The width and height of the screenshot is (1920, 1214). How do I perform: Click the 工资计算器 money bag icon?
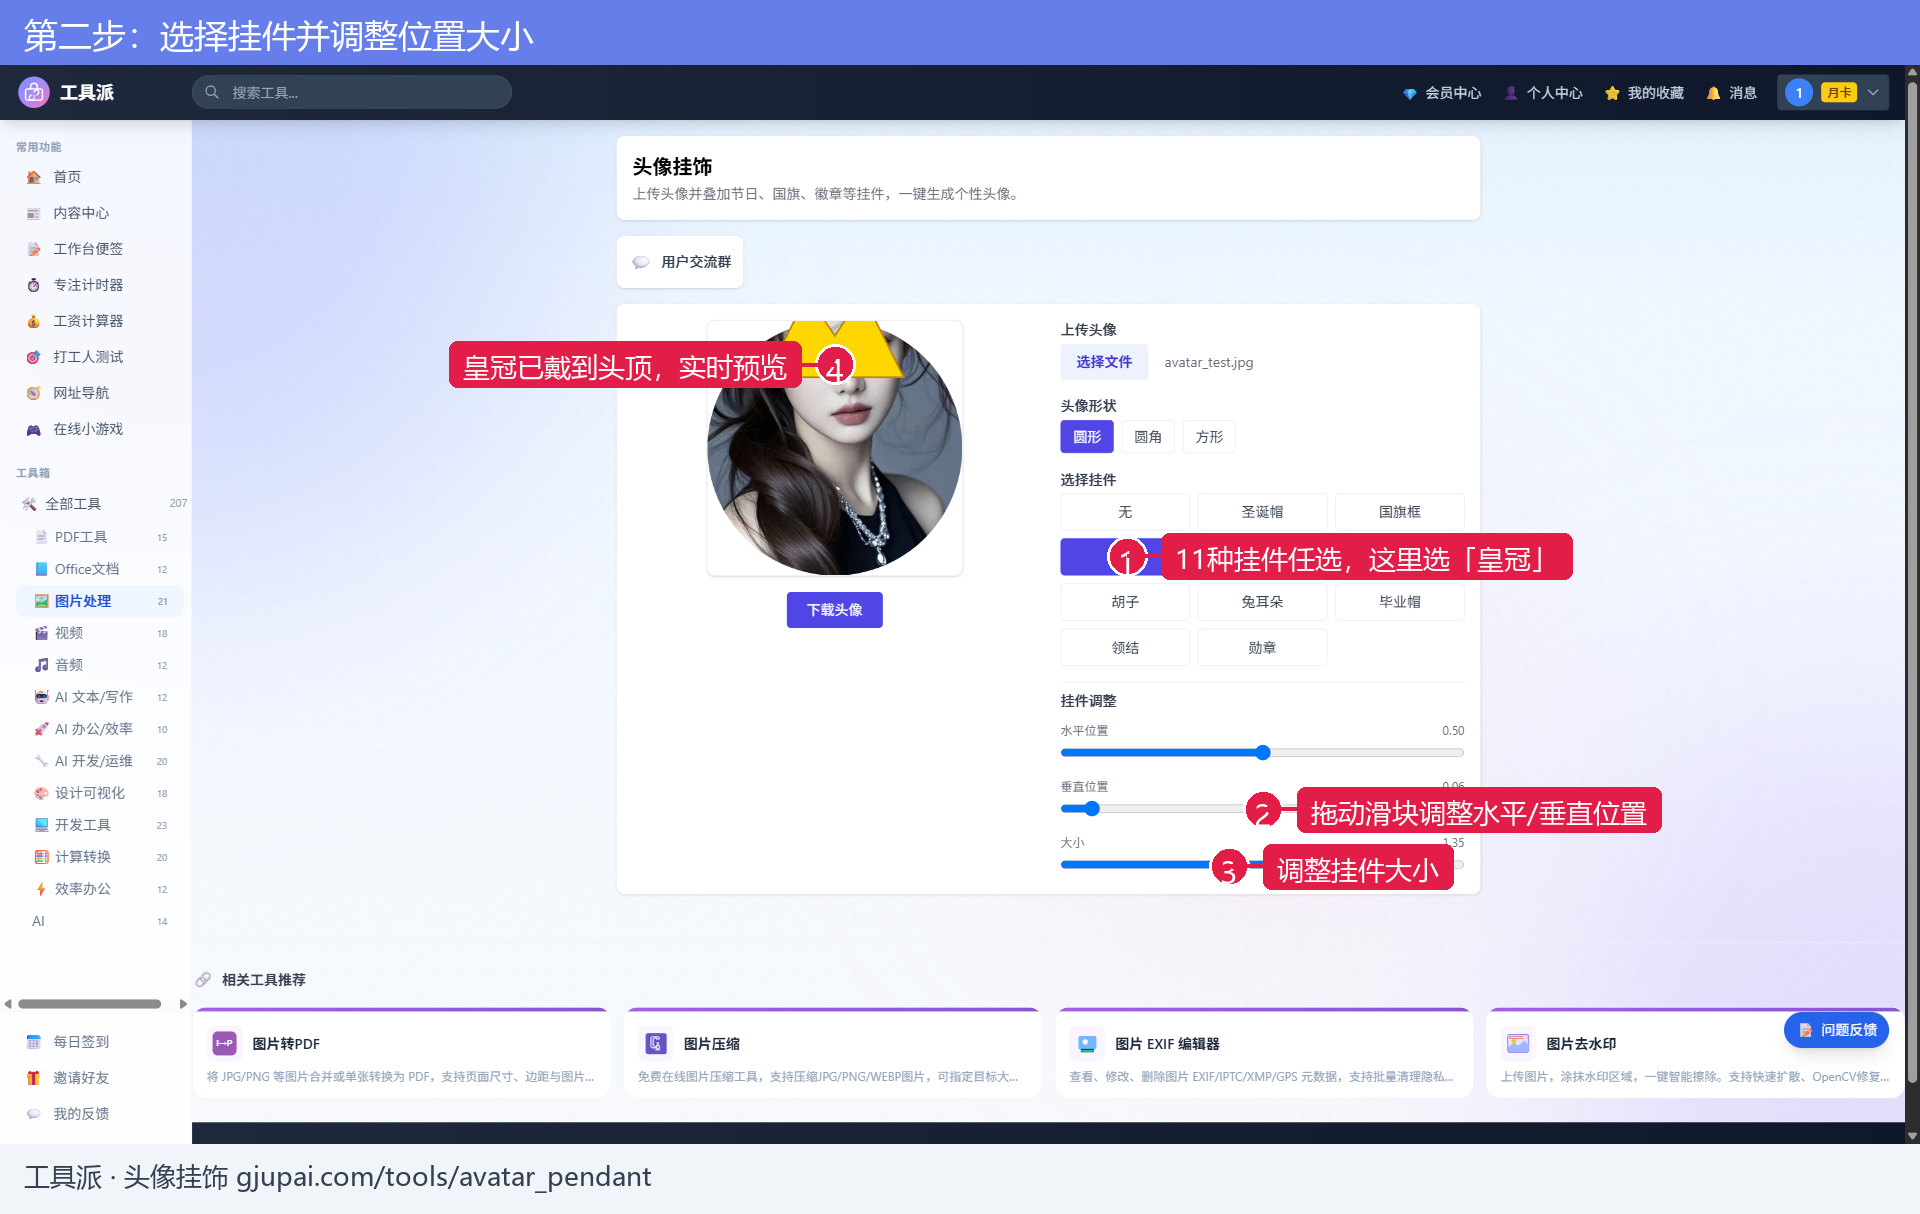point(33,321)
